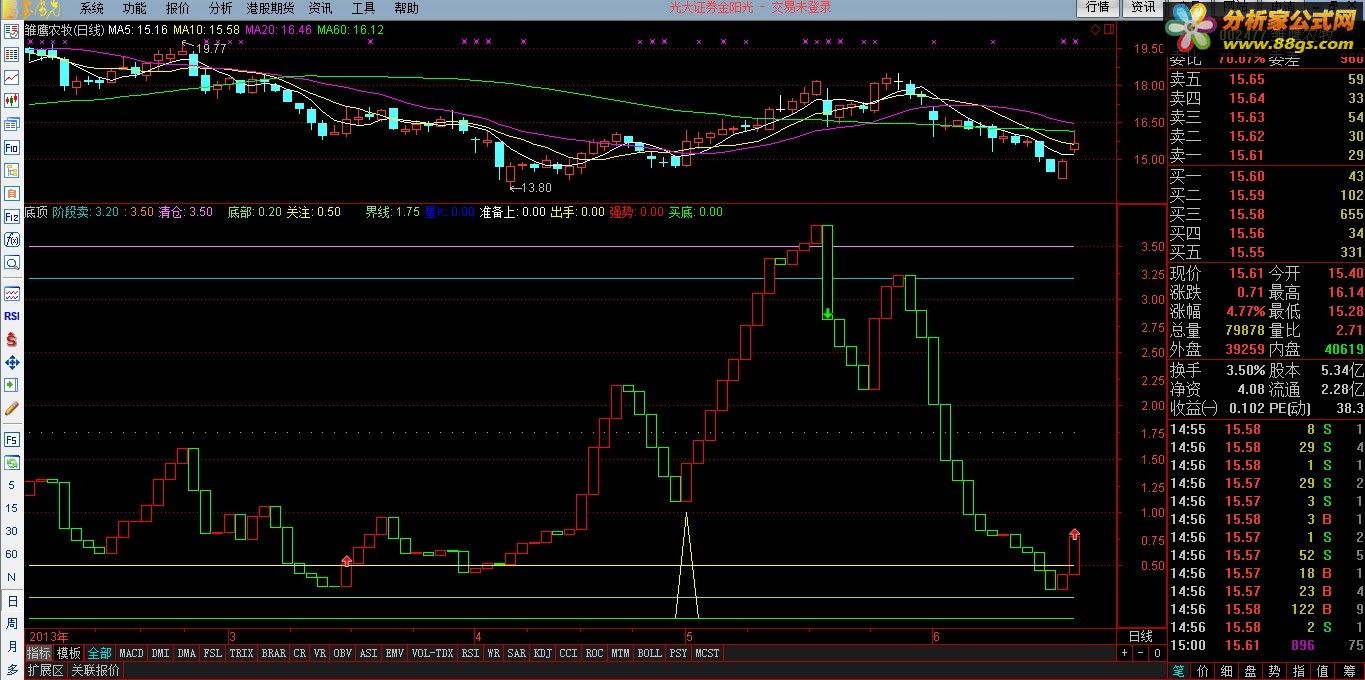Open the quote list icon atop sidebar
Viewport: 1365px width, 680px height.
12,32
